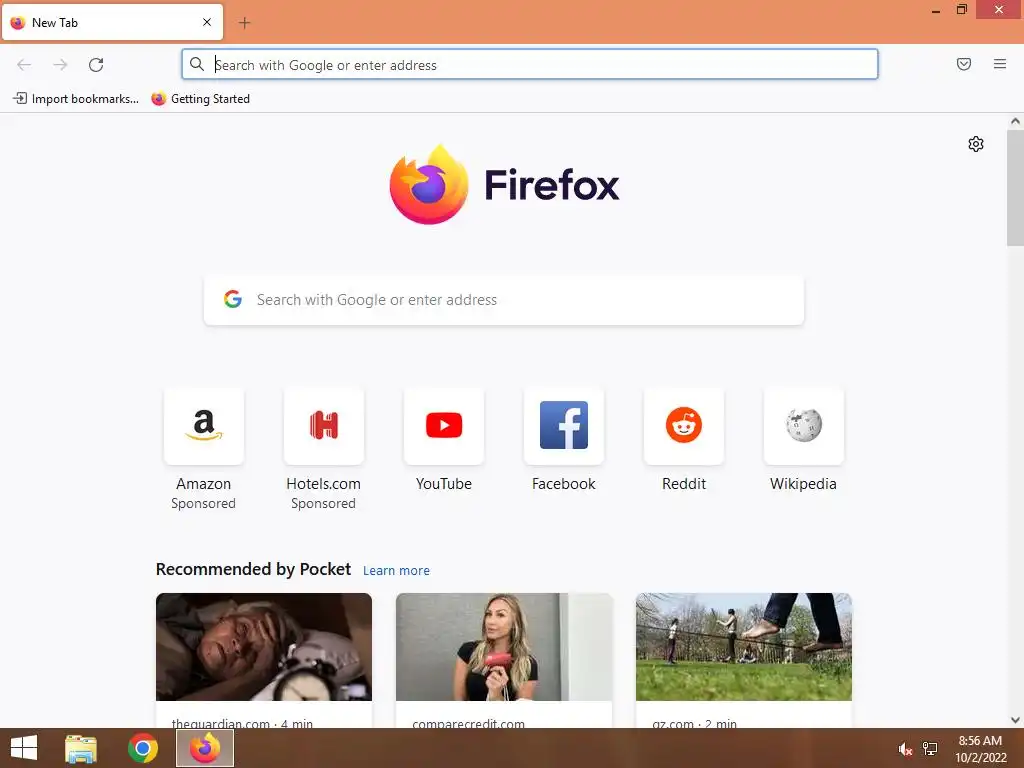Click the forward navigation arrow
Viewport: 1024px width, 768px height.
60,65
